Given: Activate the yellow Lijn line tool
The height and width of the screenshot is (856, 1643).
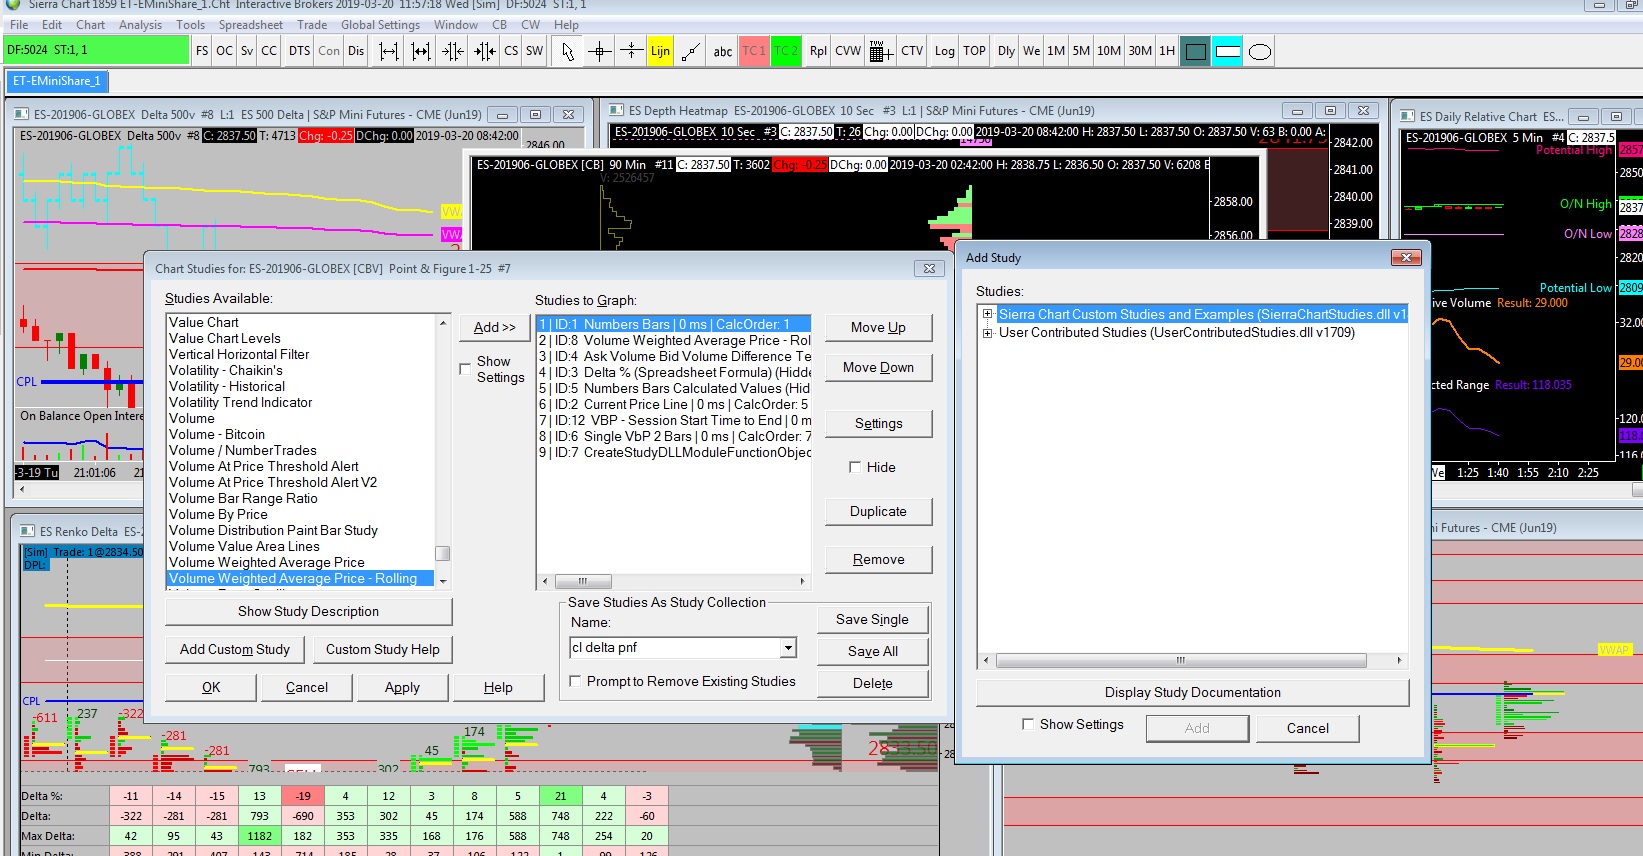Looking at the screenshot, I should [660, 51].
